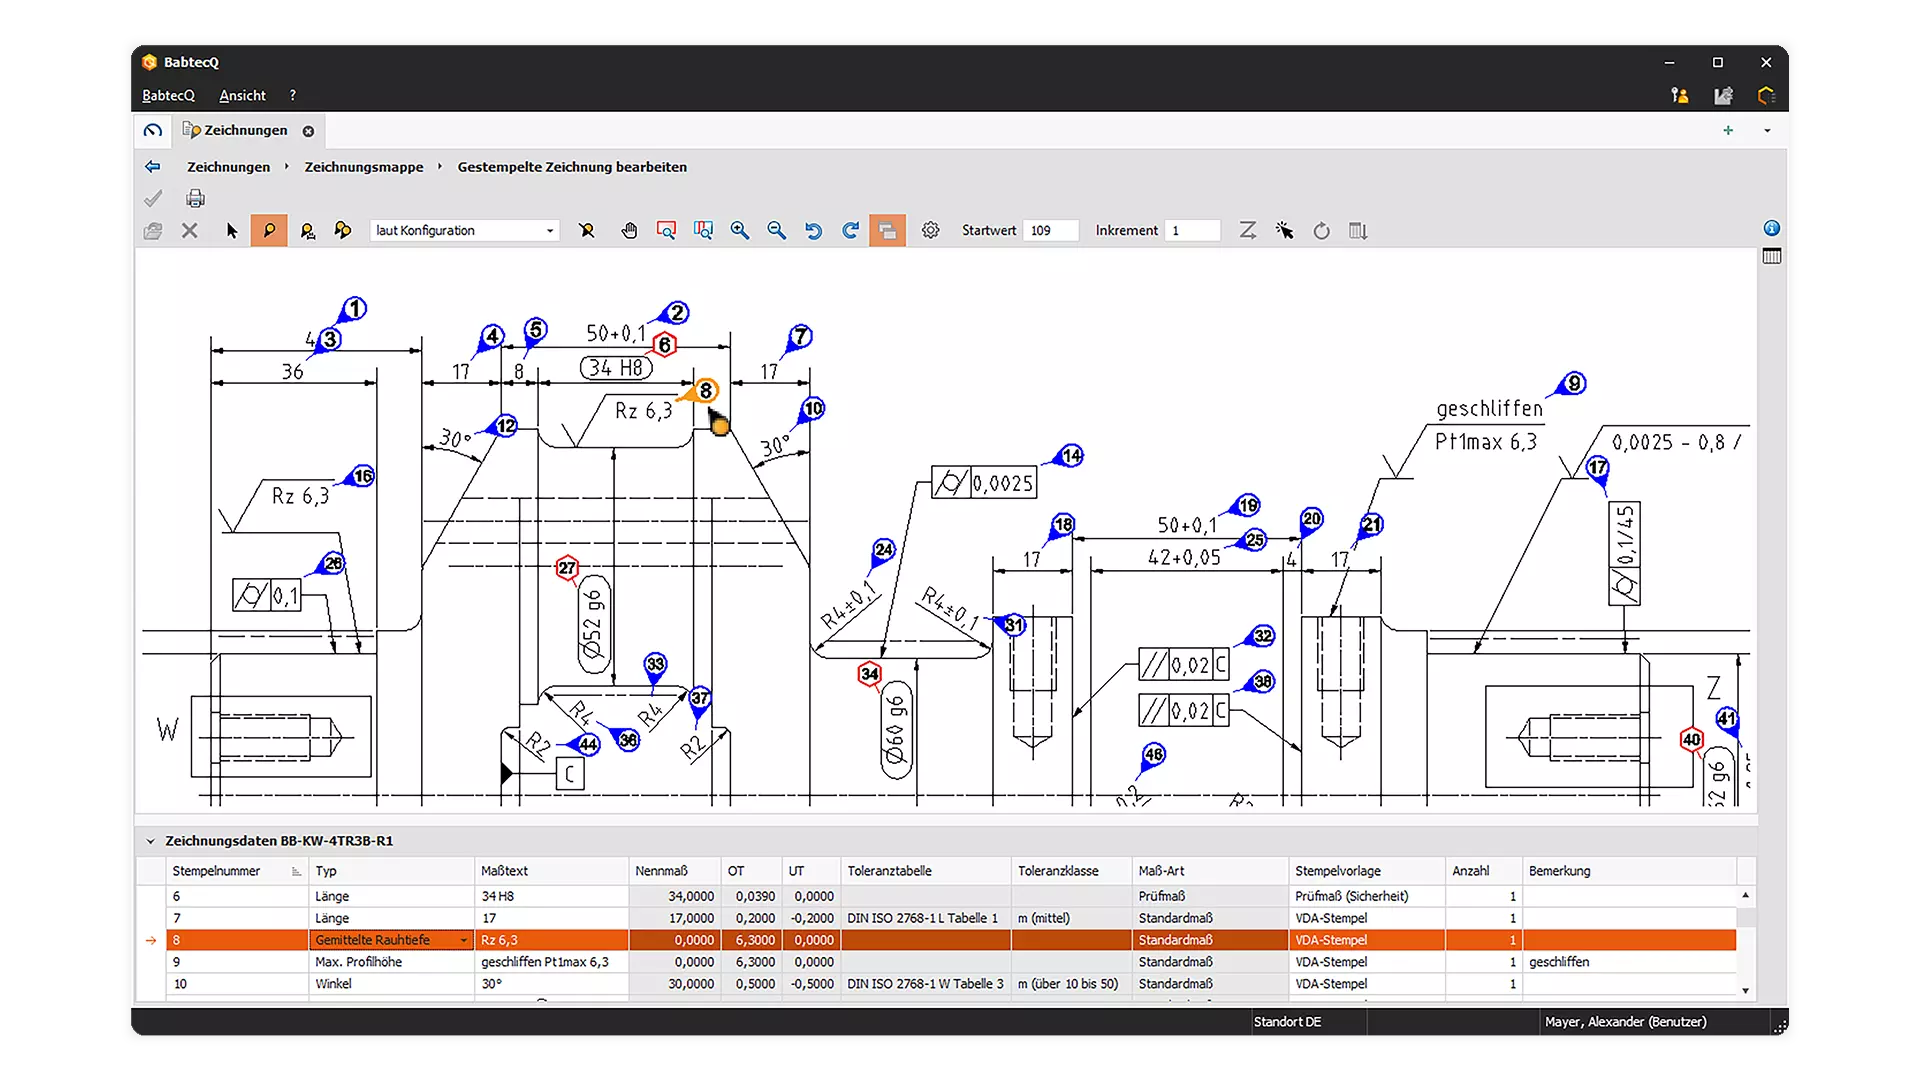Sort by Stempelnummer column header
Viewport: 1920px width, 1080px height.
click(x=237, y=871)
